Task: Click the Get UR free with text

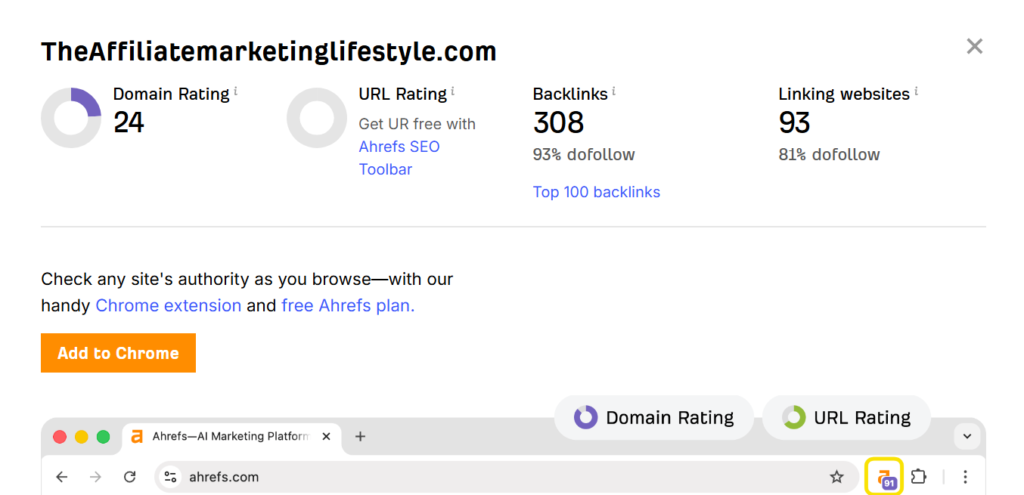Action: pyautogui.click(x=417, y=124)
